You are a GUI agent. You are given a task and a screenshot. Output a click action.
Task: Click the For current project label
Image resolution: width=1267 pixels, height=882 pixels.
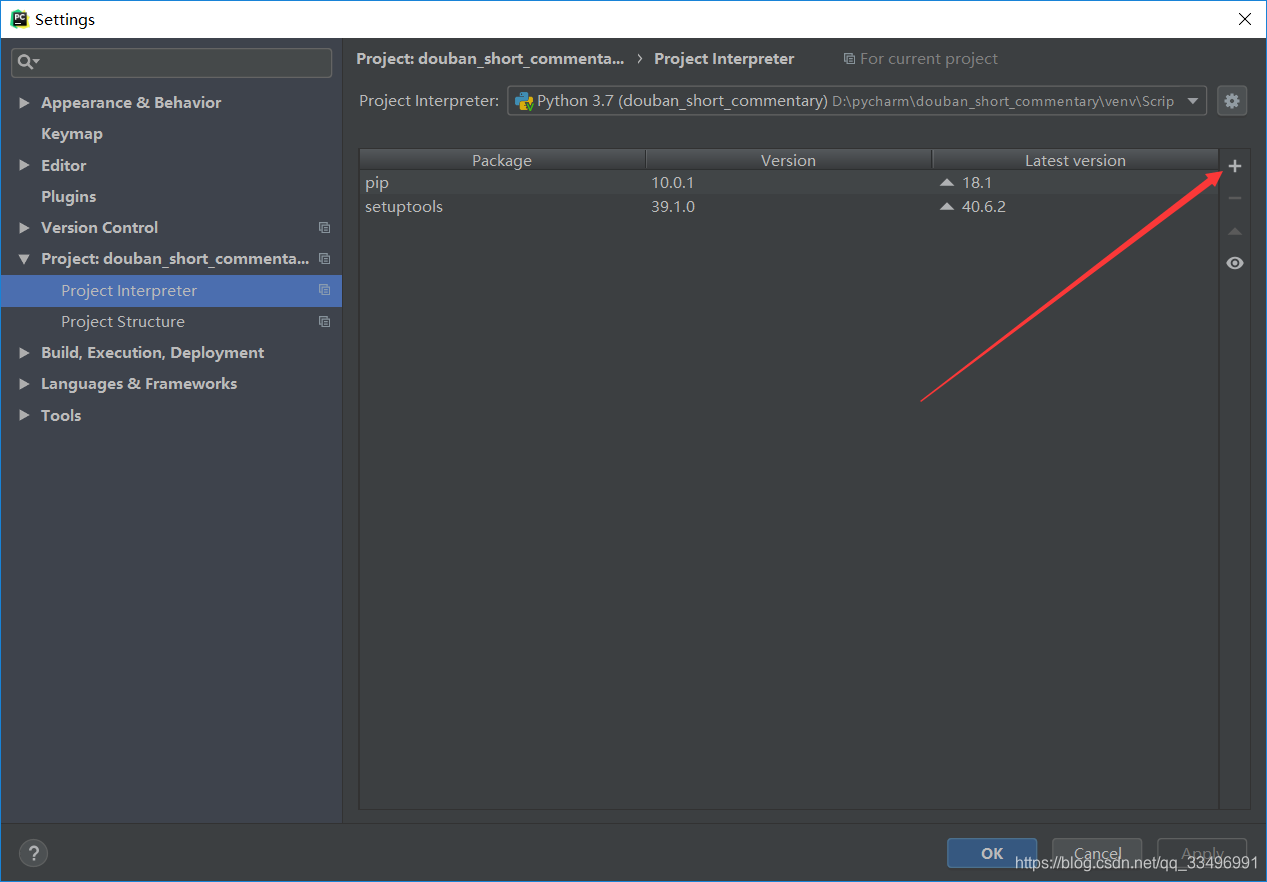point(929,59)
